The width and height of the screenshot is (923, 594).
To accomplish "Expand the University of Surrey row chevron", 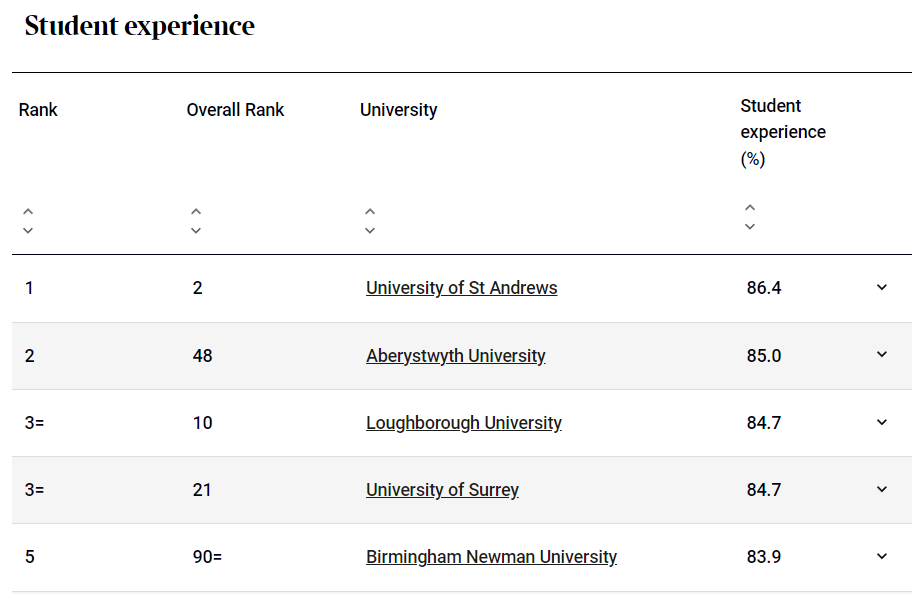I will pos(882,489).
